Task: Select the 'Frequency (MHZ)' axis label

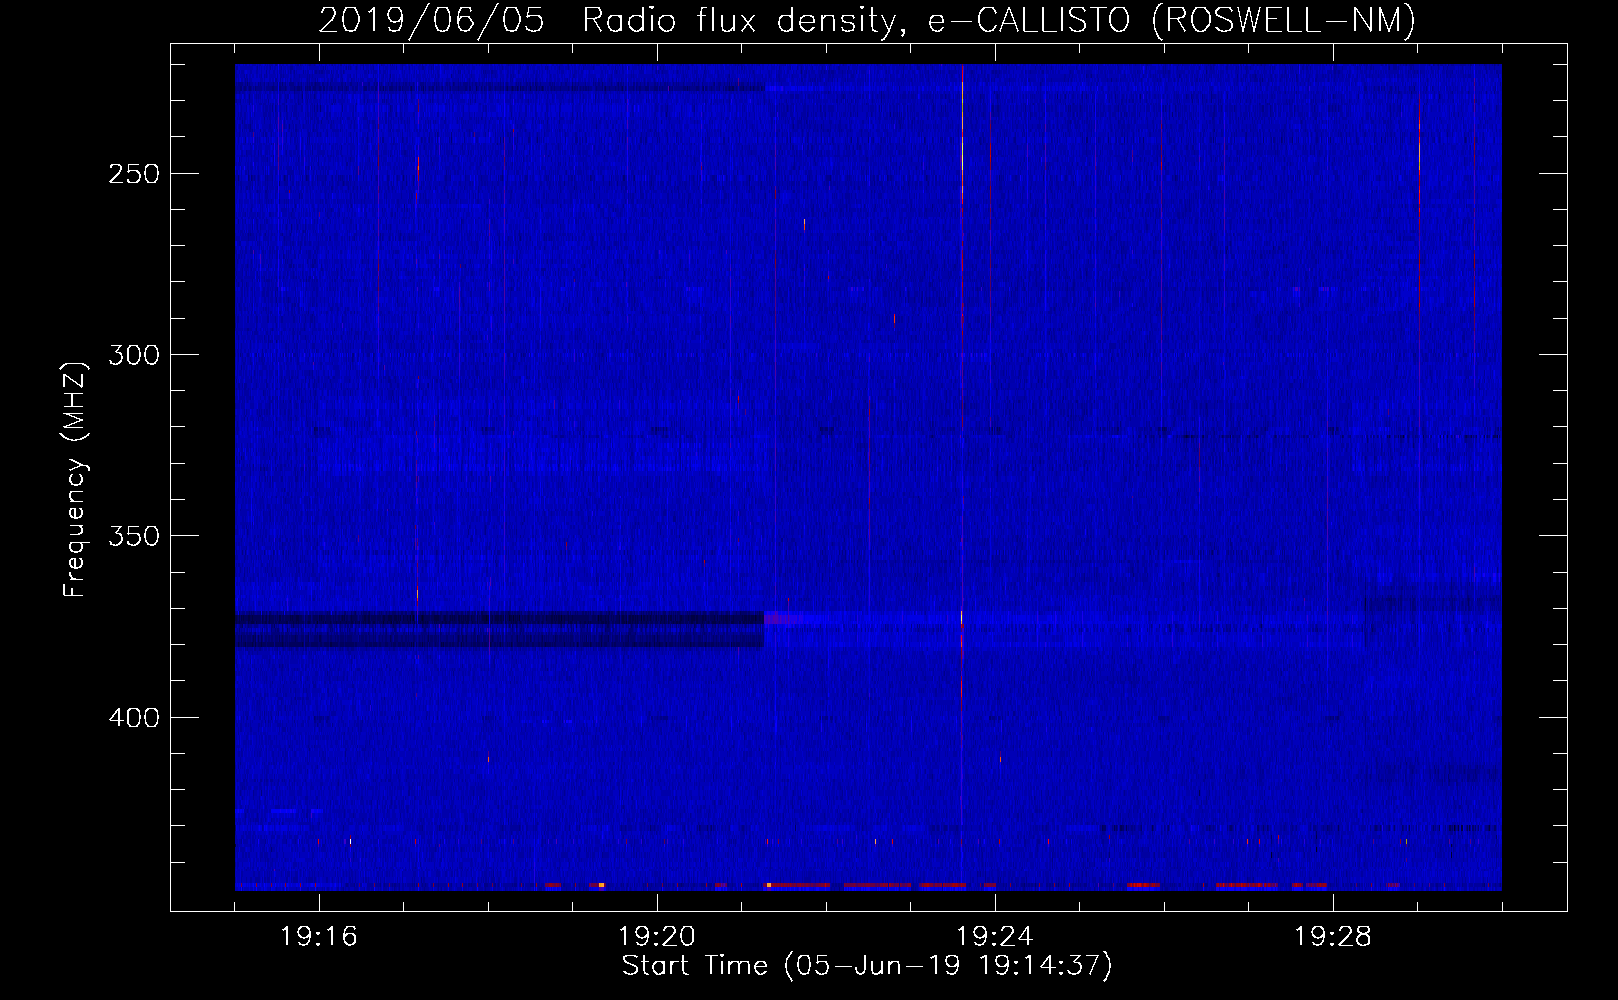Action: click(x=75, y=480)
